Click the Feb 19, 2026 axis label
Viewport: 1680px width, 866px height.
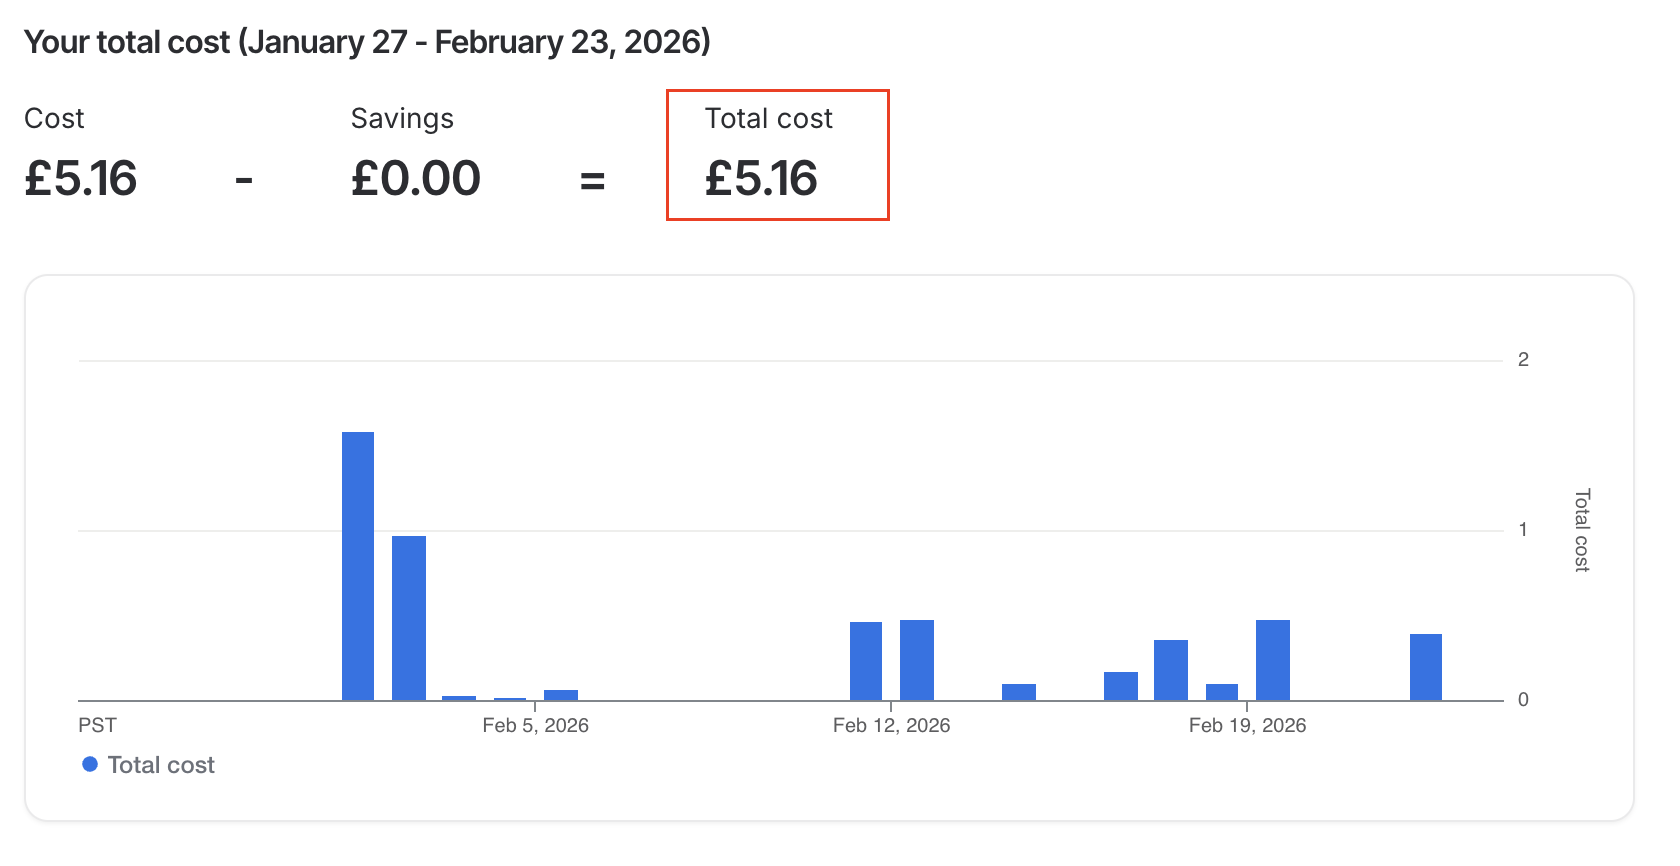(1247, 725)
